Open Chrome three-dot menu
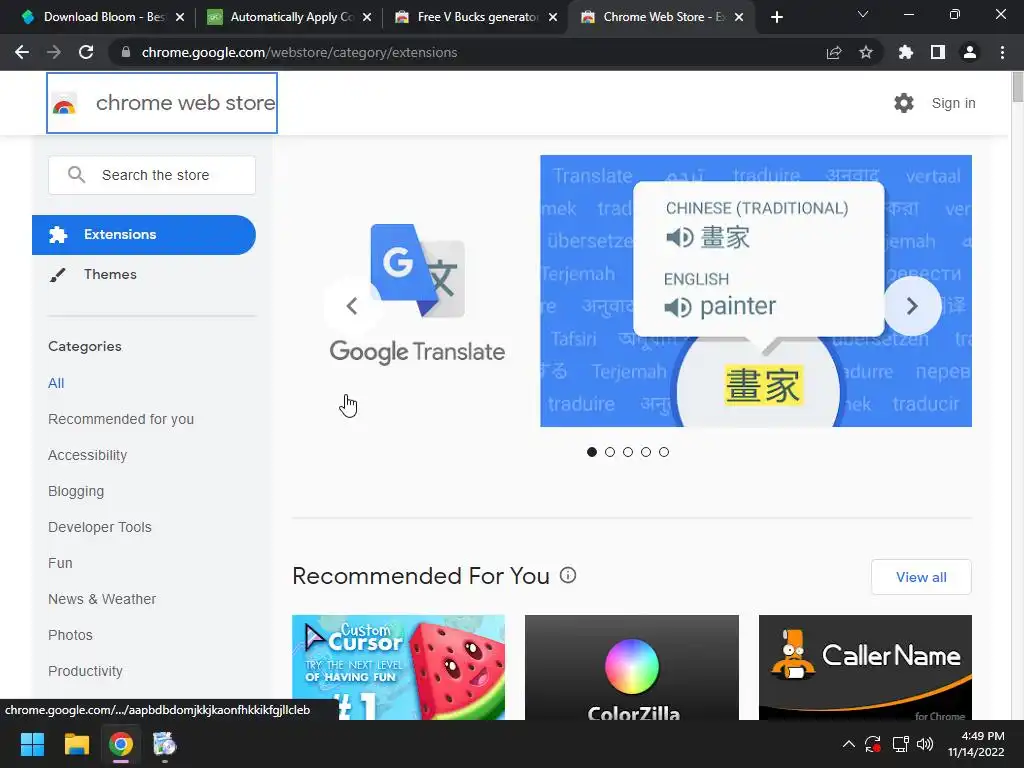1024x768 pixels. [x=1002, y=52]
